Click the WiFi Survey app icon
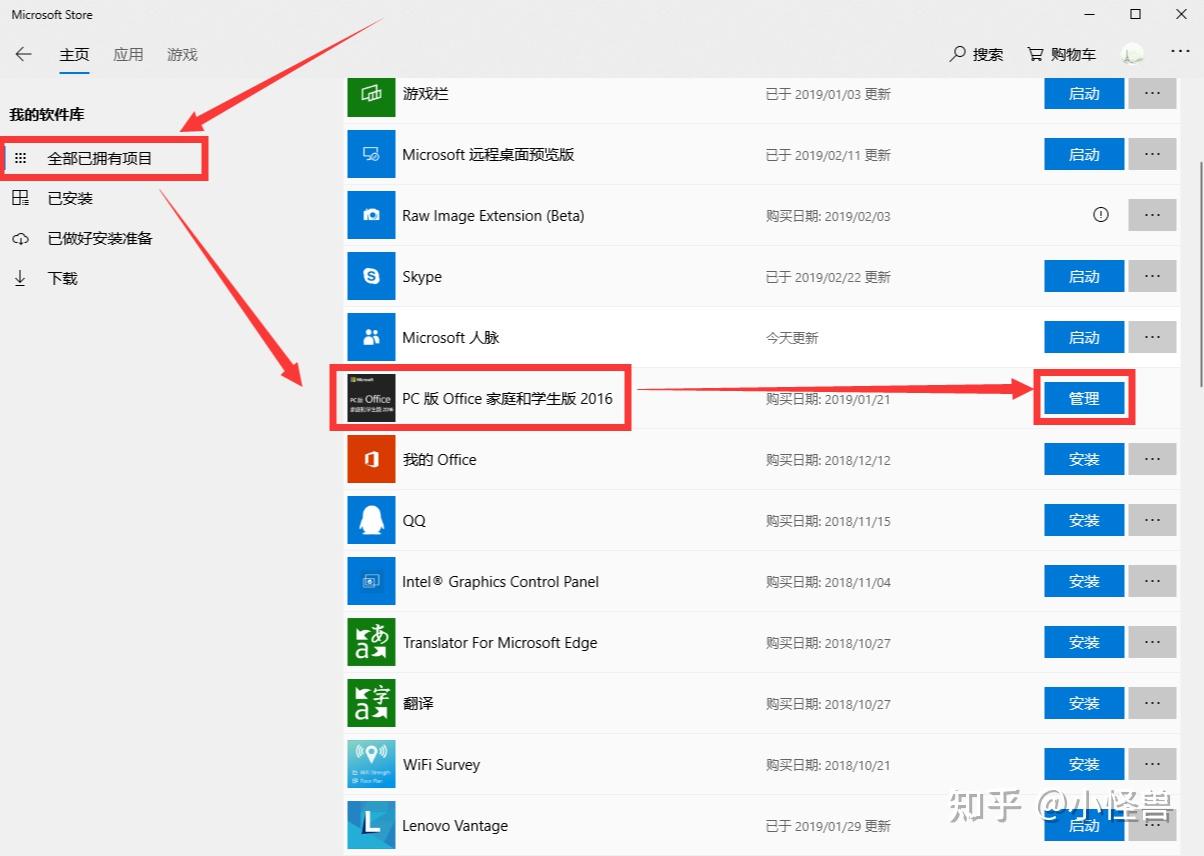The width and height of the screenshot is (1204, 856). pyautogui.click(x=372, y=765)
